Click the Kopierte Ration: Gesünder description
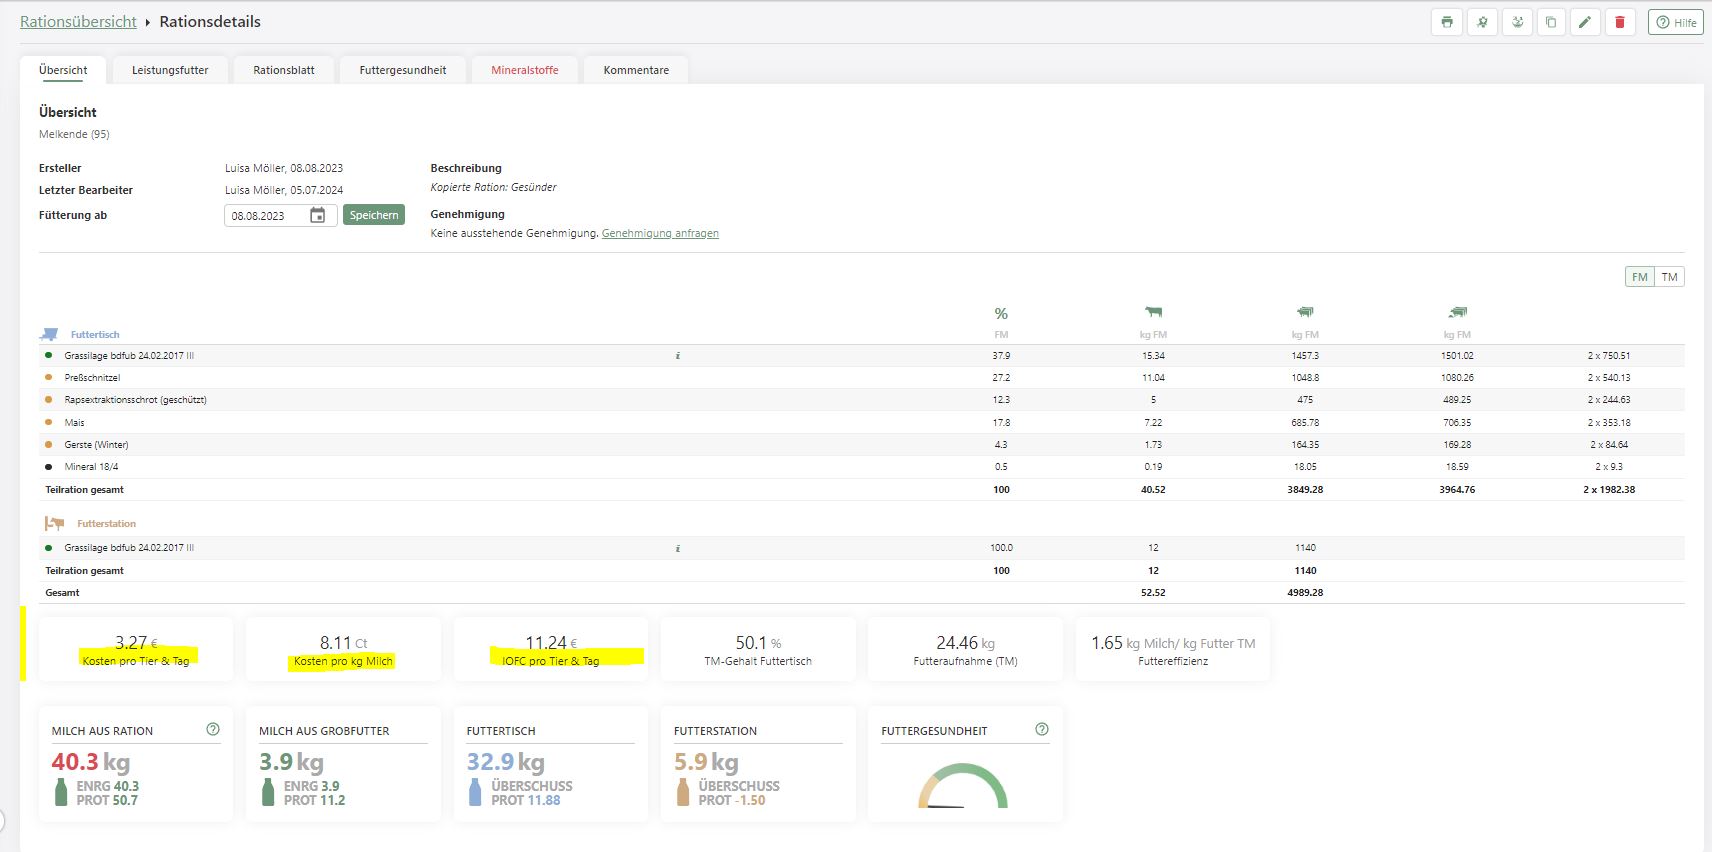Viewport: 1712px width, 852px height. click(493, 187)
